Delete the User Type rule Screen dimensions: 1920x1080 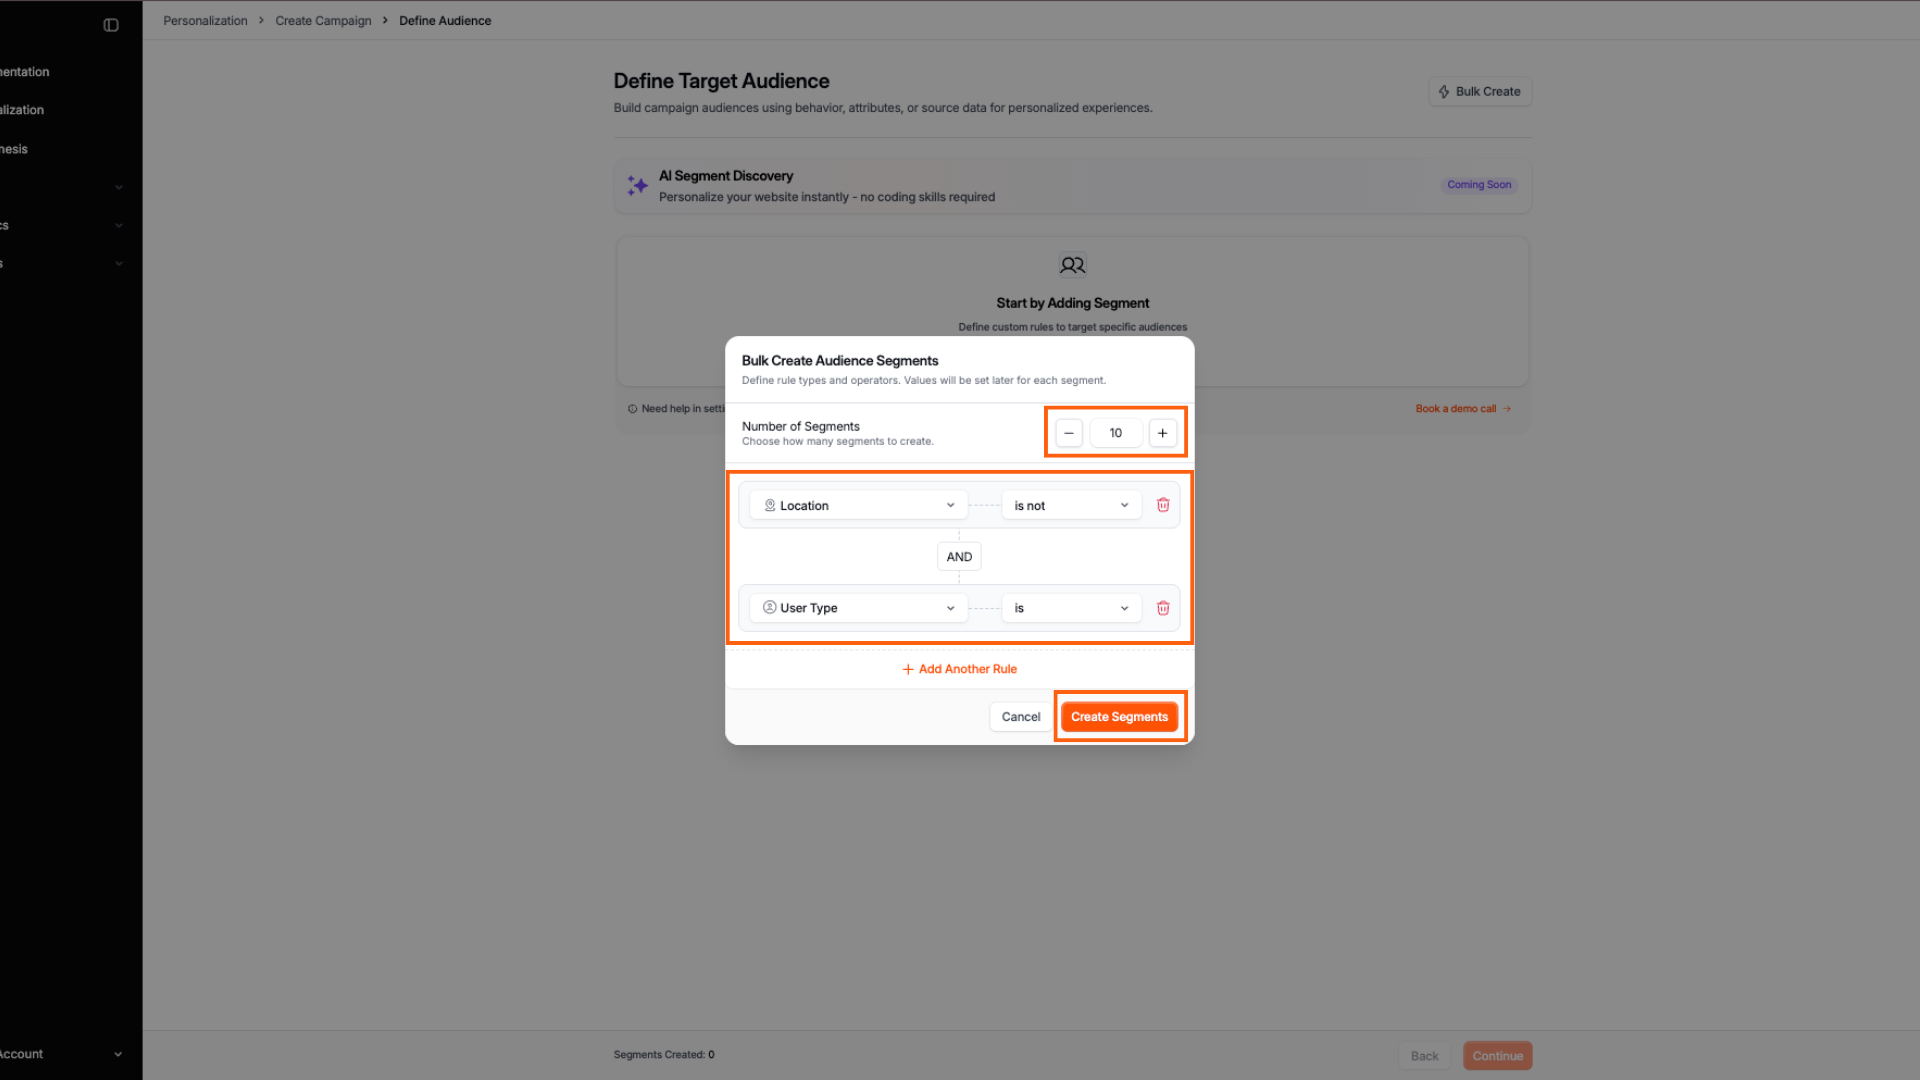click(1163, 608)
